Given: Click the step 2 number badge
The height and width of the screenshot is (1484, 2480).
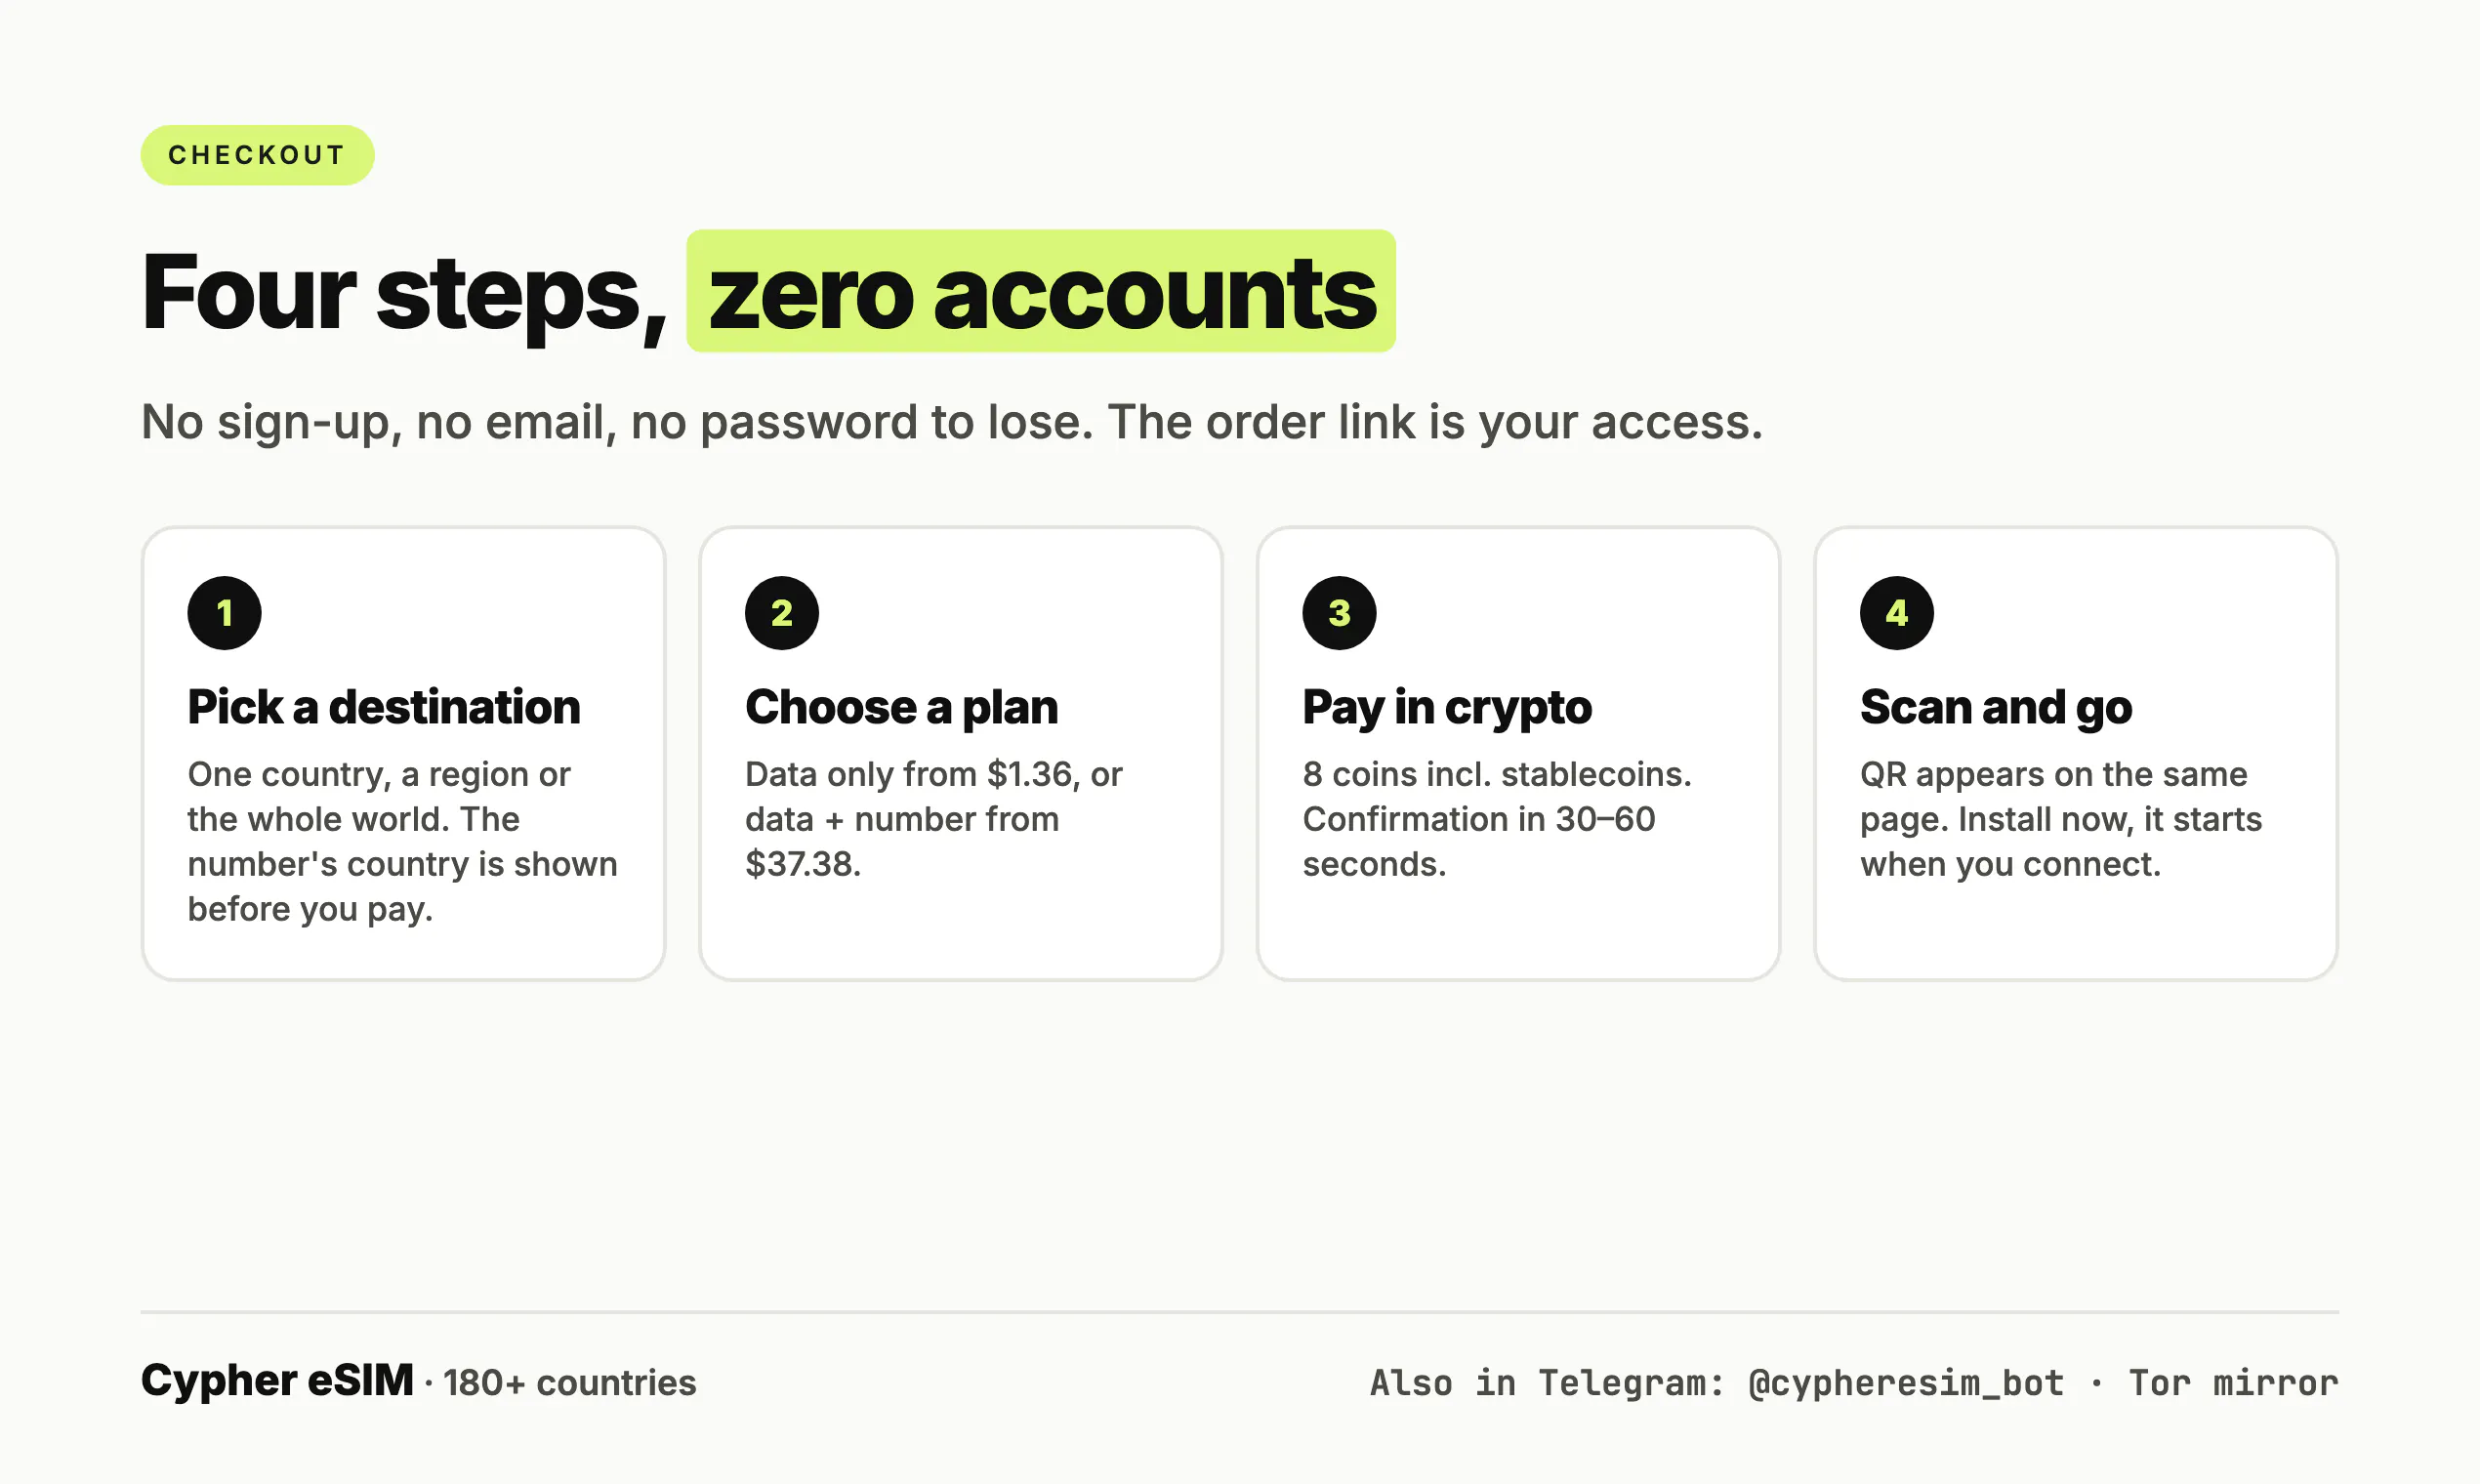Looking at the screenshot, I should 782,613.
